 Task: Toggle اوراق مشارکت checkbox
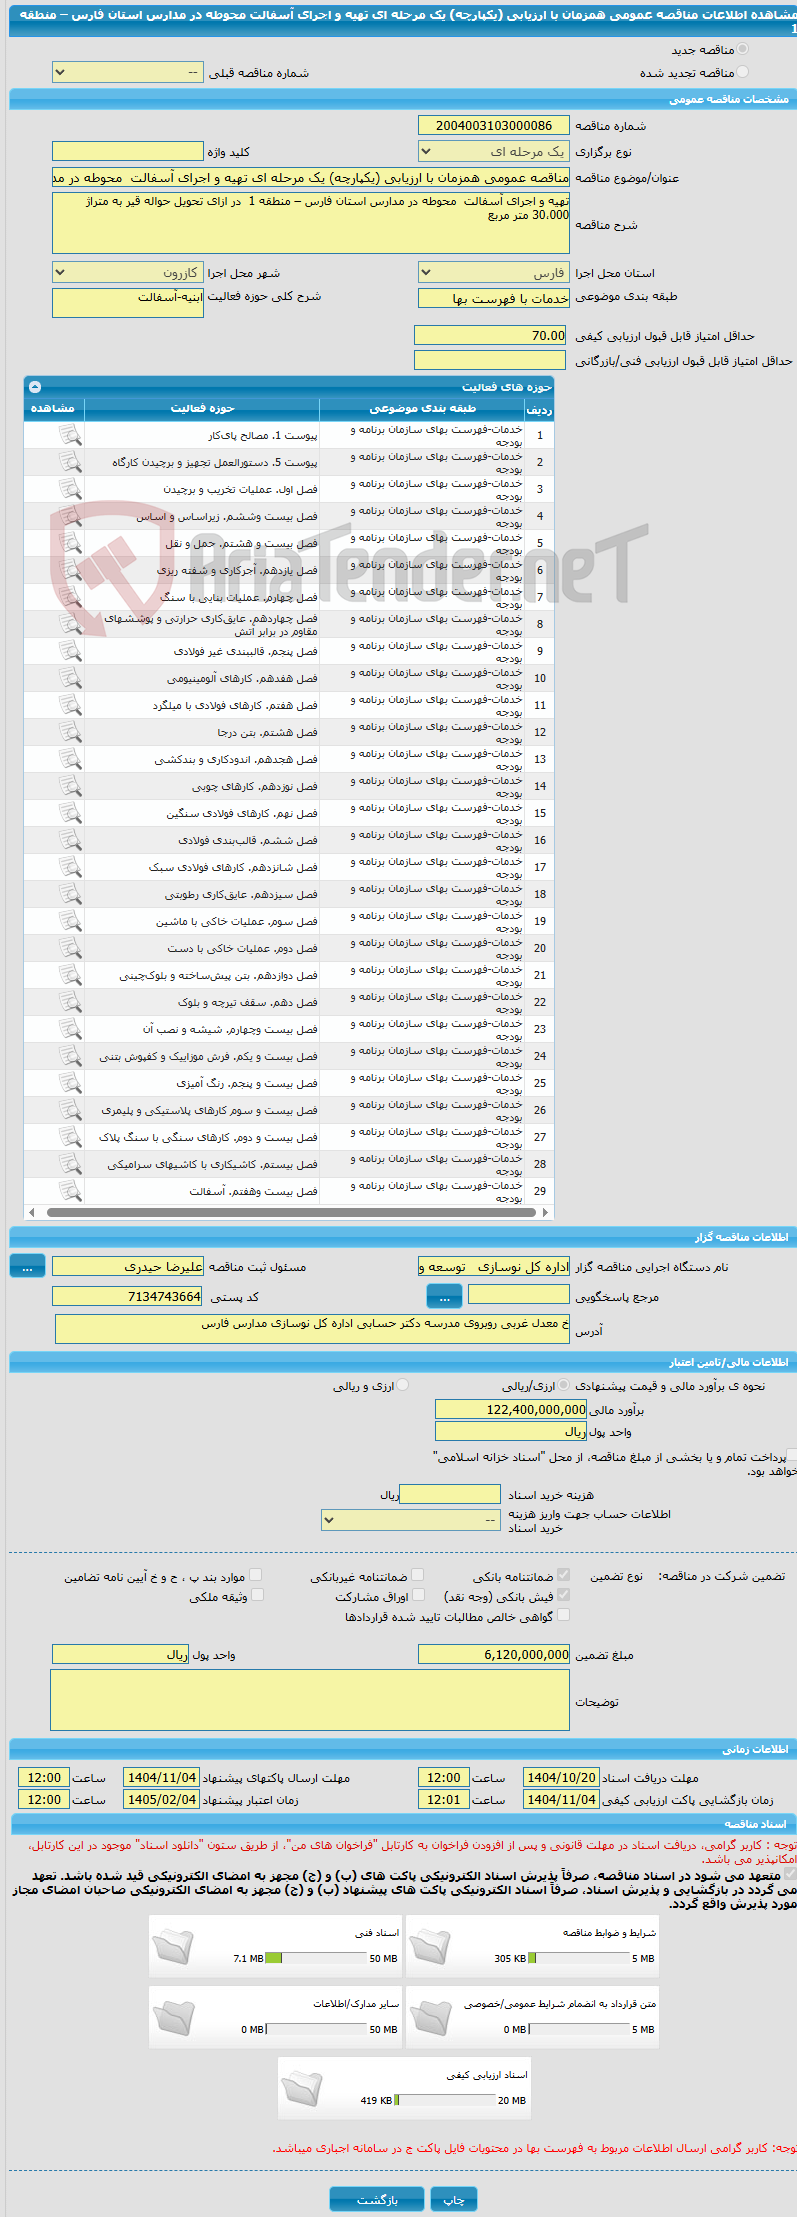(418, 1595)
